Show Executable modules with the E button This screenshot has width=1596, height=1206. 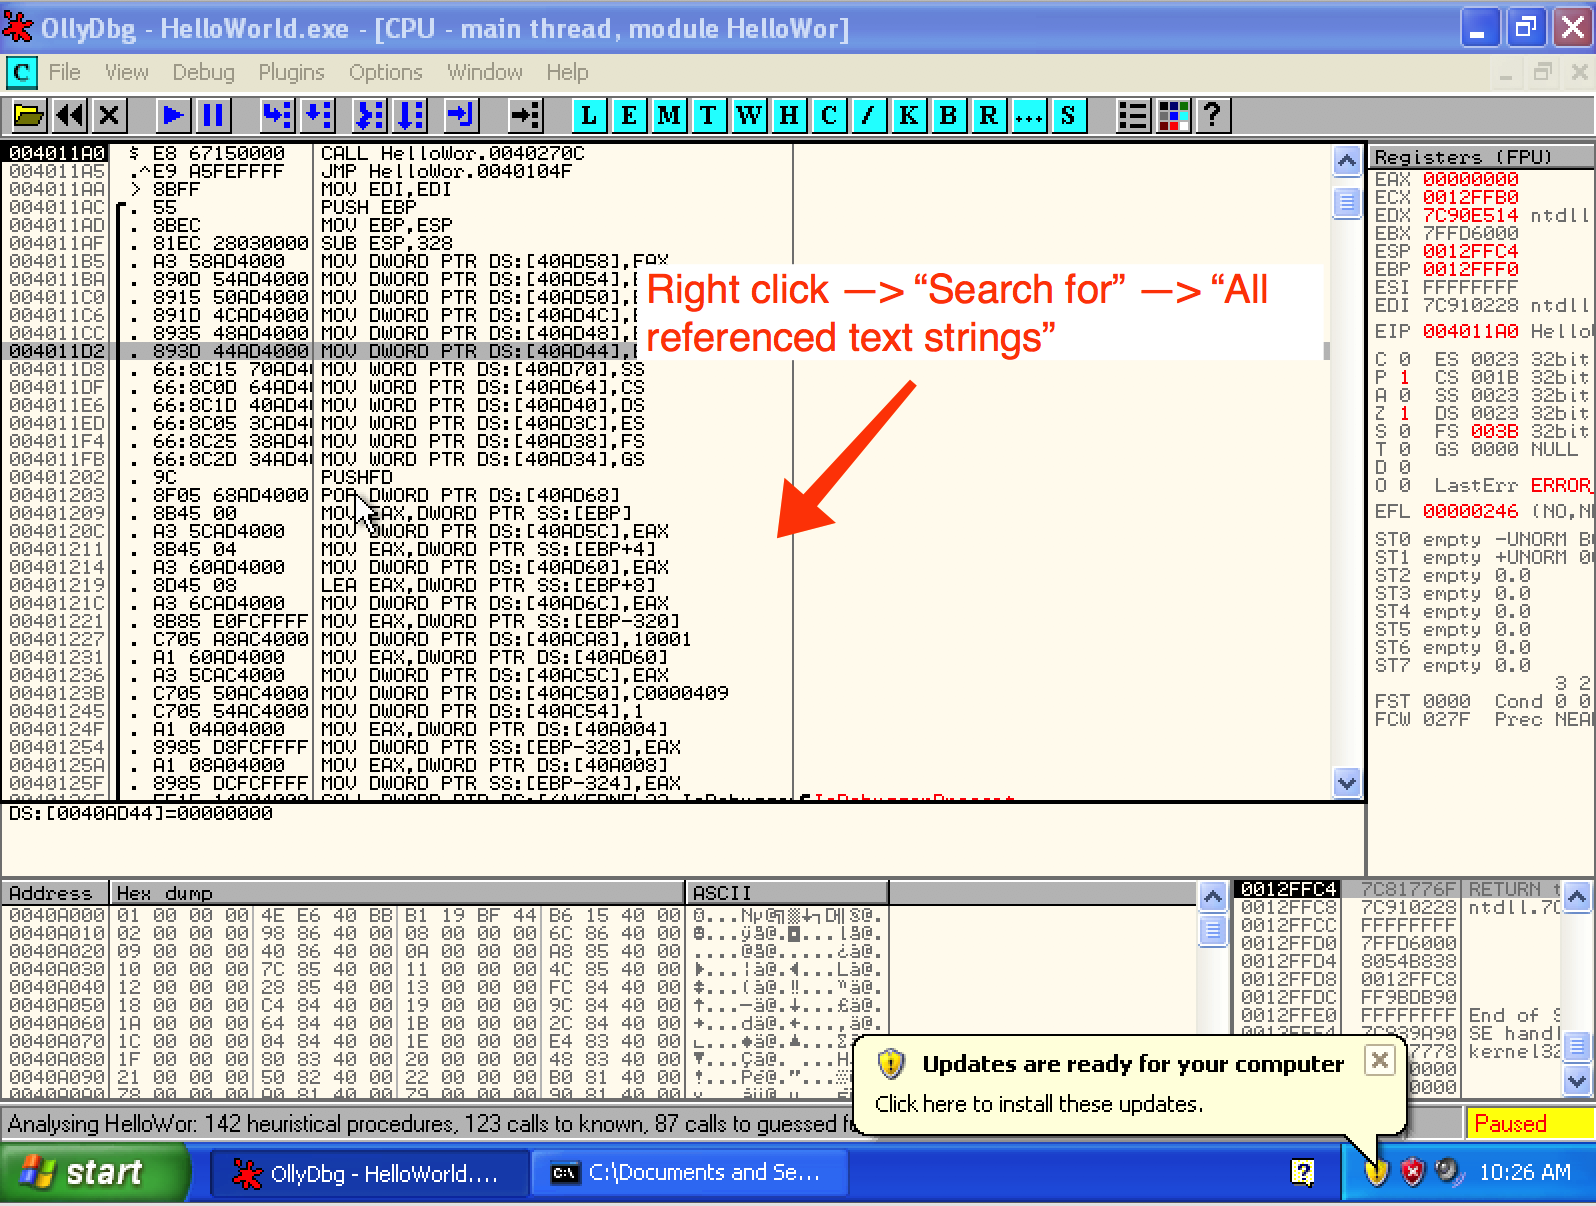[629, 115]
